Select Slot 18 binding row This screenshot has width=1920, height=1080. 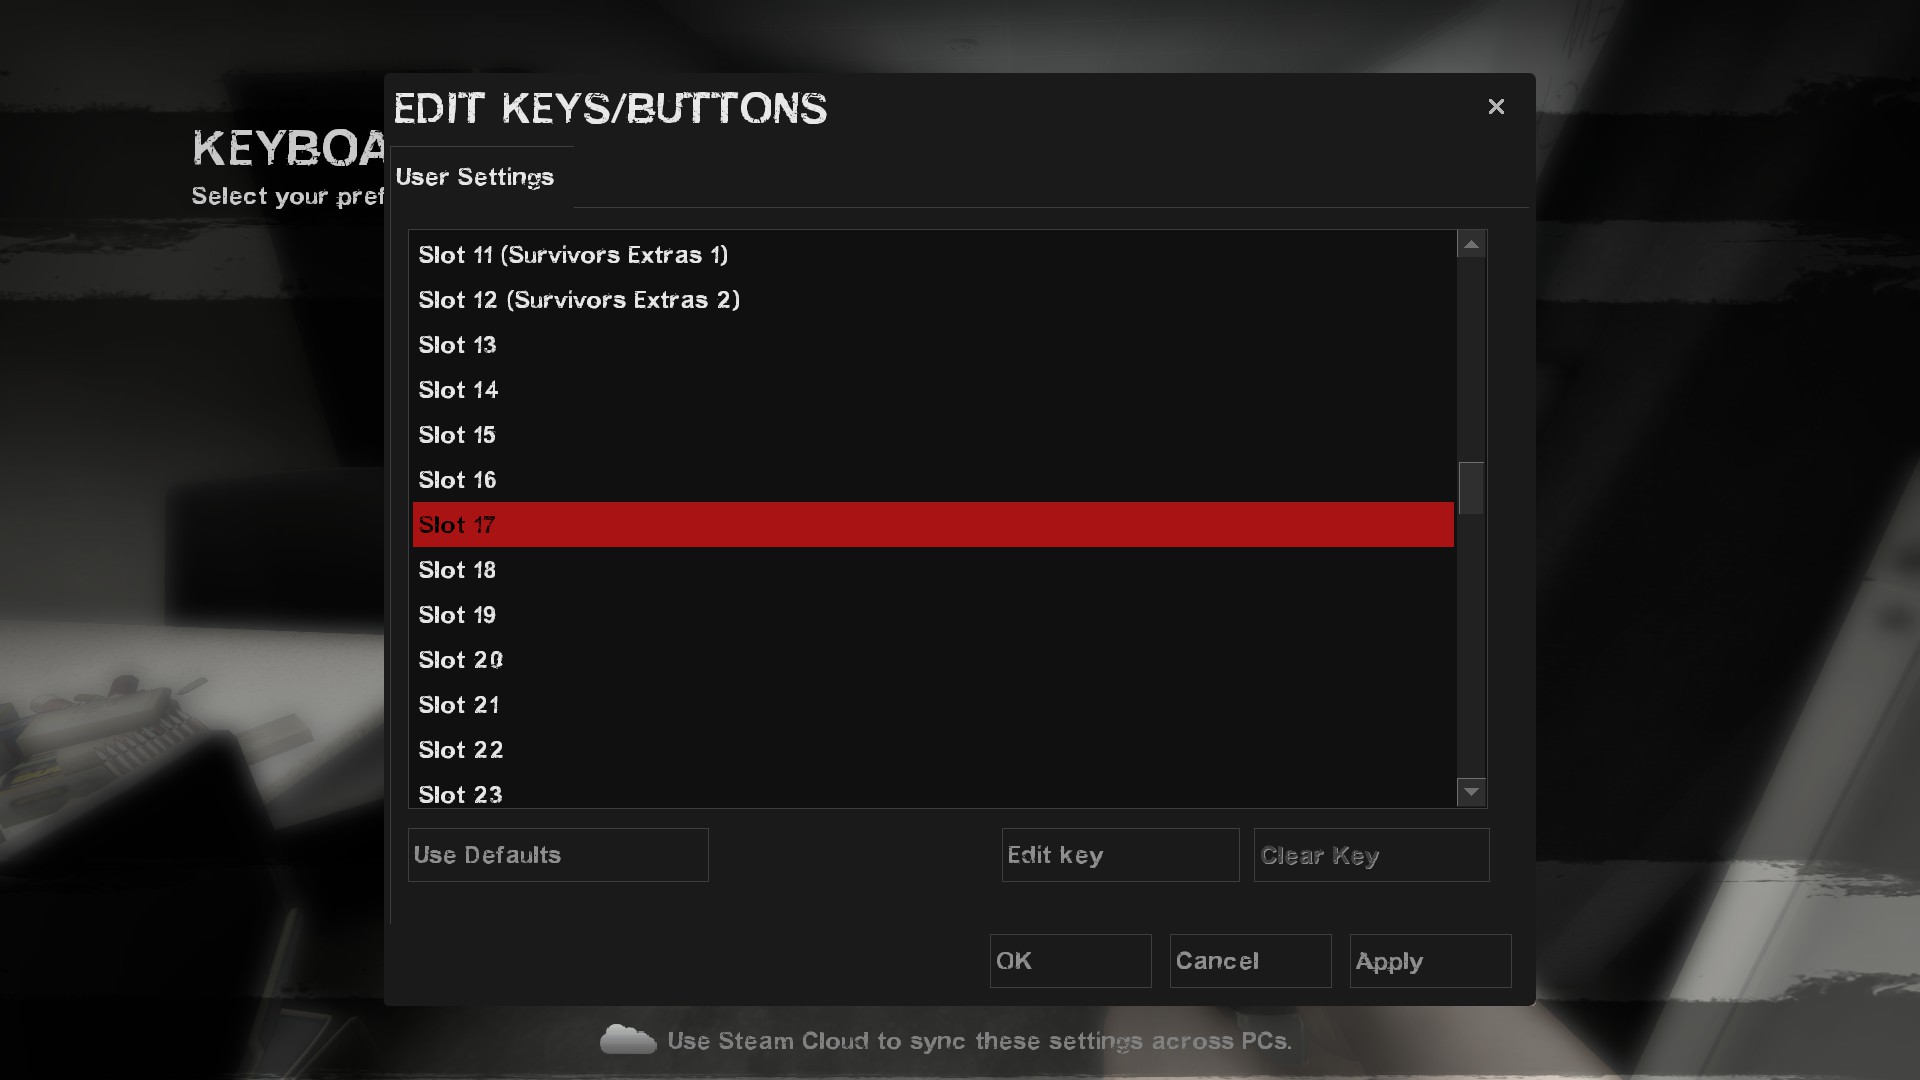point(457,570)
